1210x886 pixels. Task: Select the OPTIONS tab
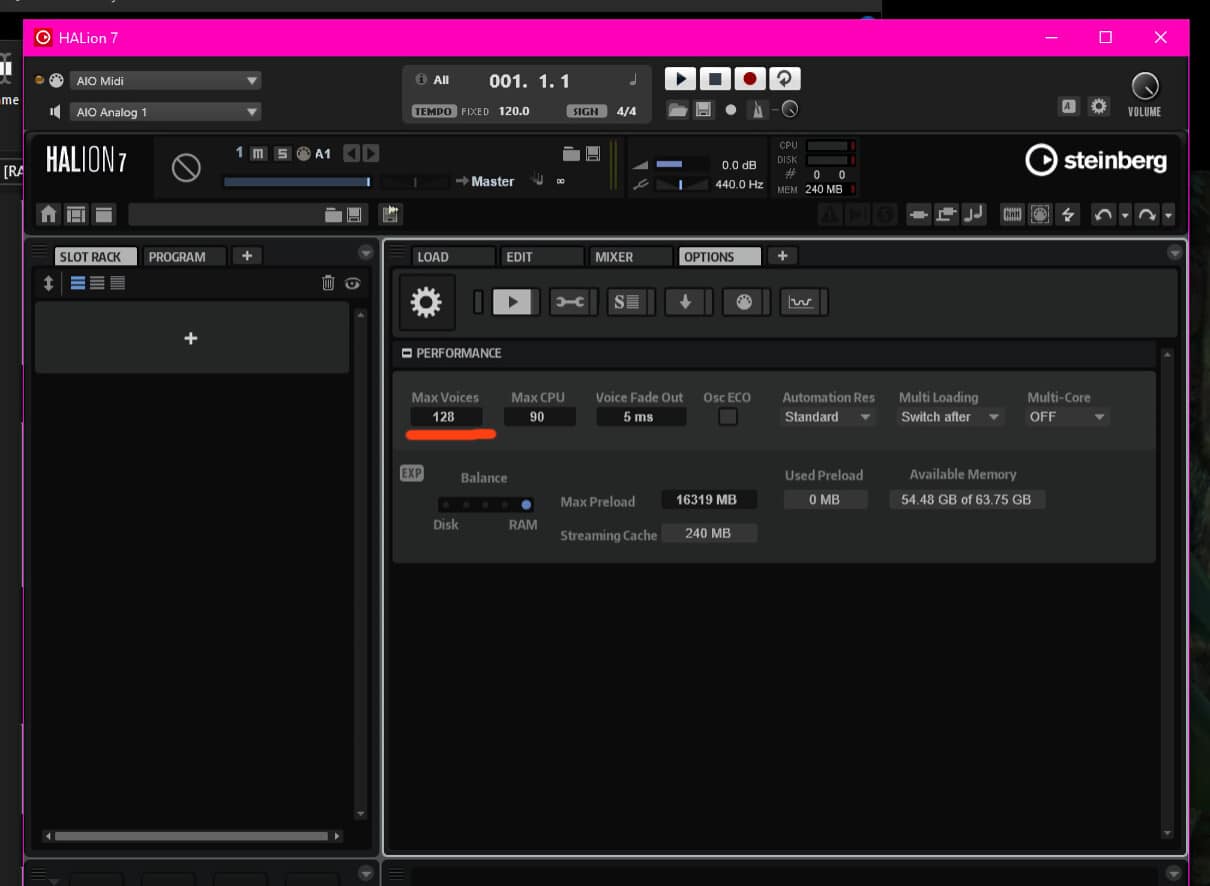point(719,257)
